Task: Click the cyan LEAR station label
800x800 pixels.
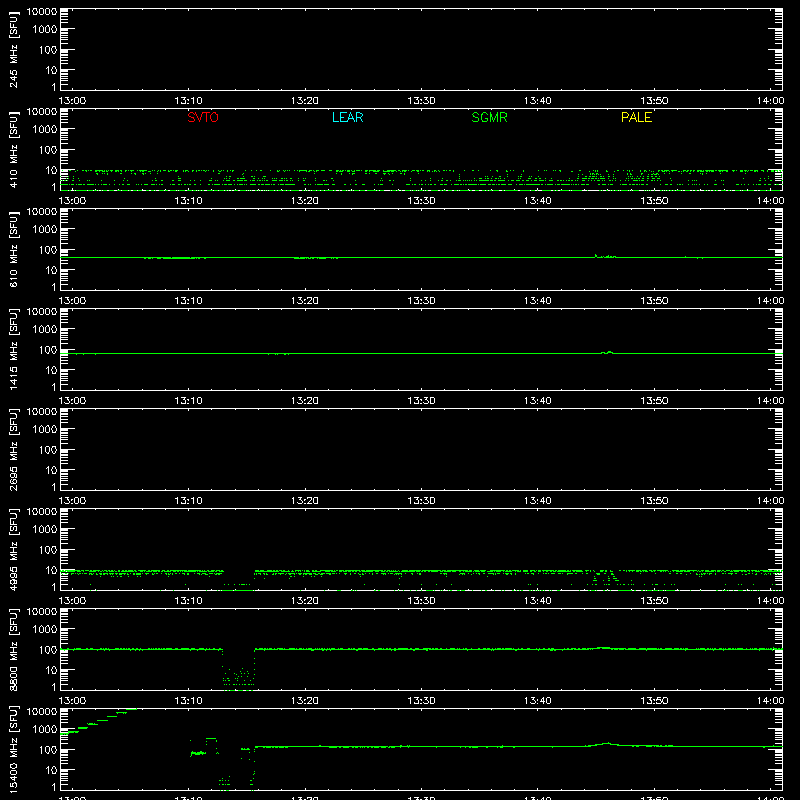Action: coord(347,117)
